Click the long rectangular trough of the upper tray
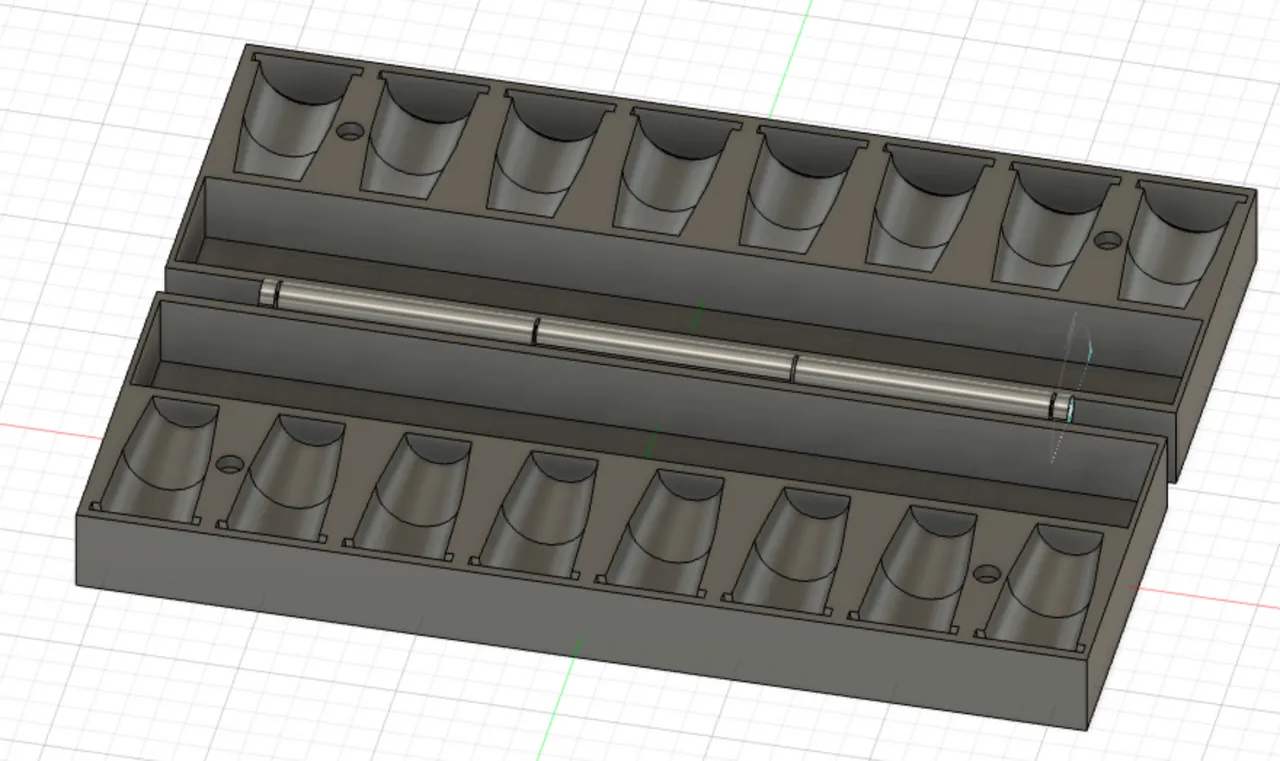The height and width of the screenshot is (761, 1280). point(686,292)
